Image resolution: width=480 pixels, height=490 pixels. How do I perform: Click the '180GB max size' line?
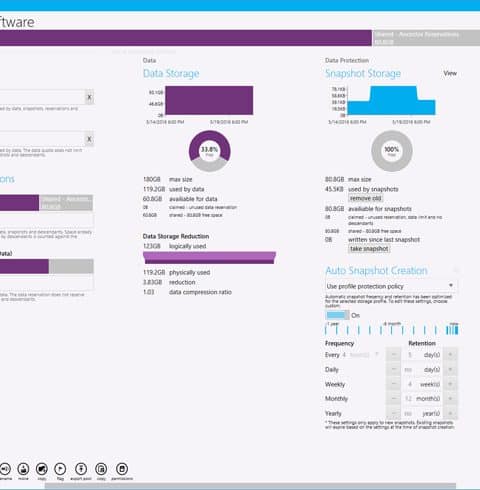tap(167, 179)
